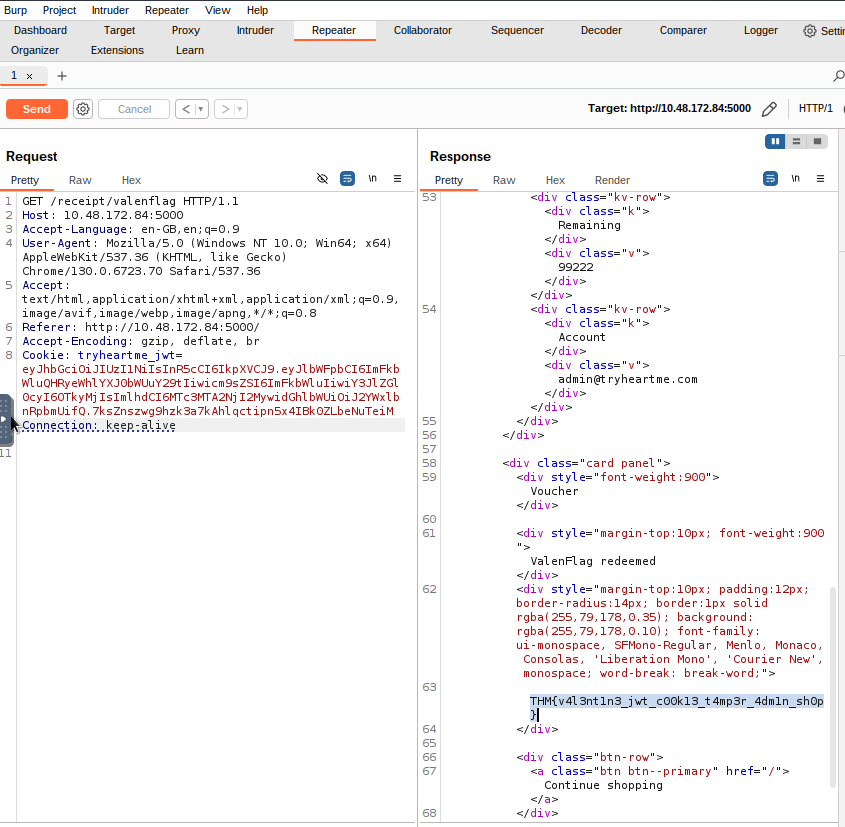Edit target with the pencil icon
This screenshot has height=827, width=845.
[769, 109]
